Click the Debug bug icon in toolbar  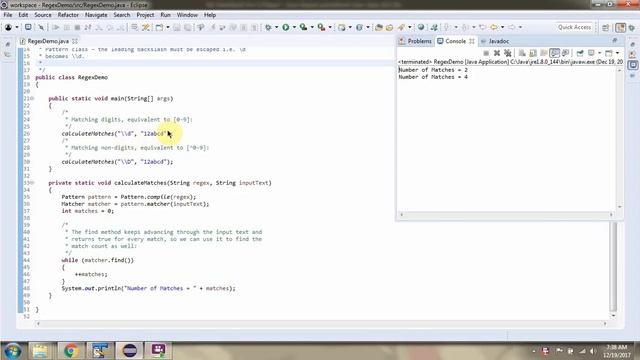click(x=268, y=27)
